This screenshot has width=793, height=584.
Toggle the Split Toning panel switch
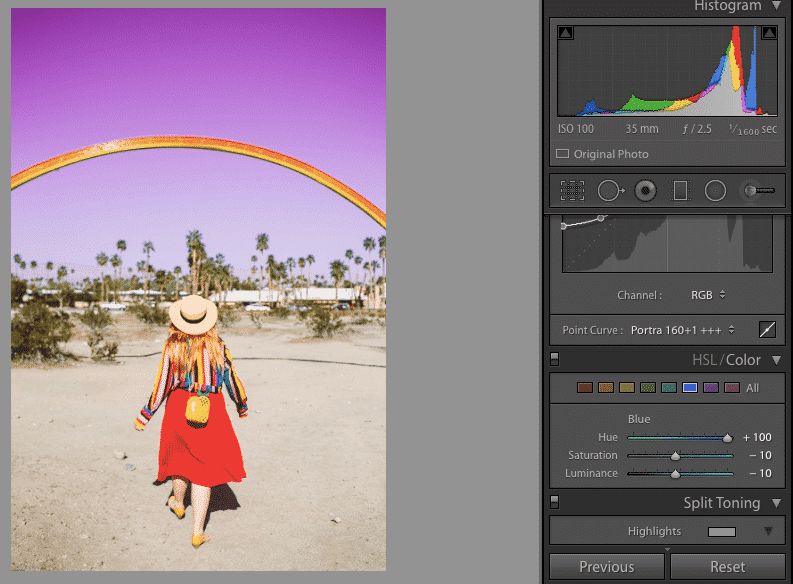tap(555, 503)
